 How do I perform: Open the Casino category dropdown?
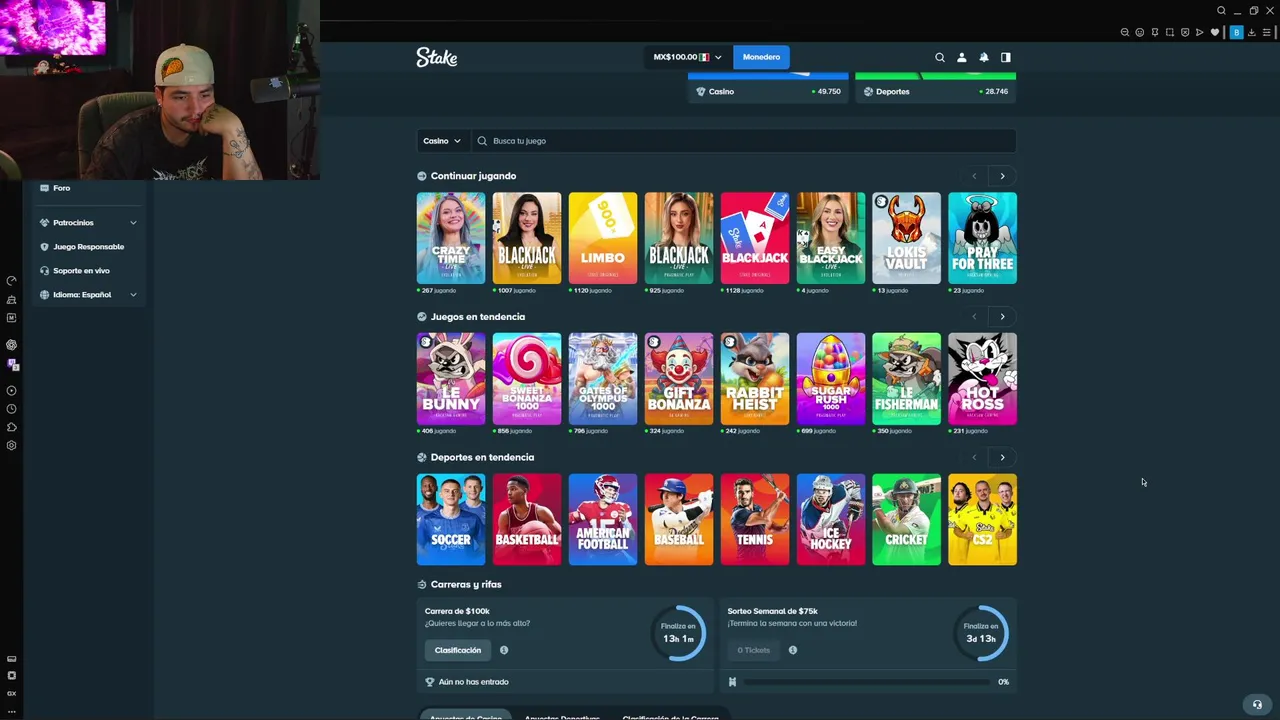pos(441,141)
